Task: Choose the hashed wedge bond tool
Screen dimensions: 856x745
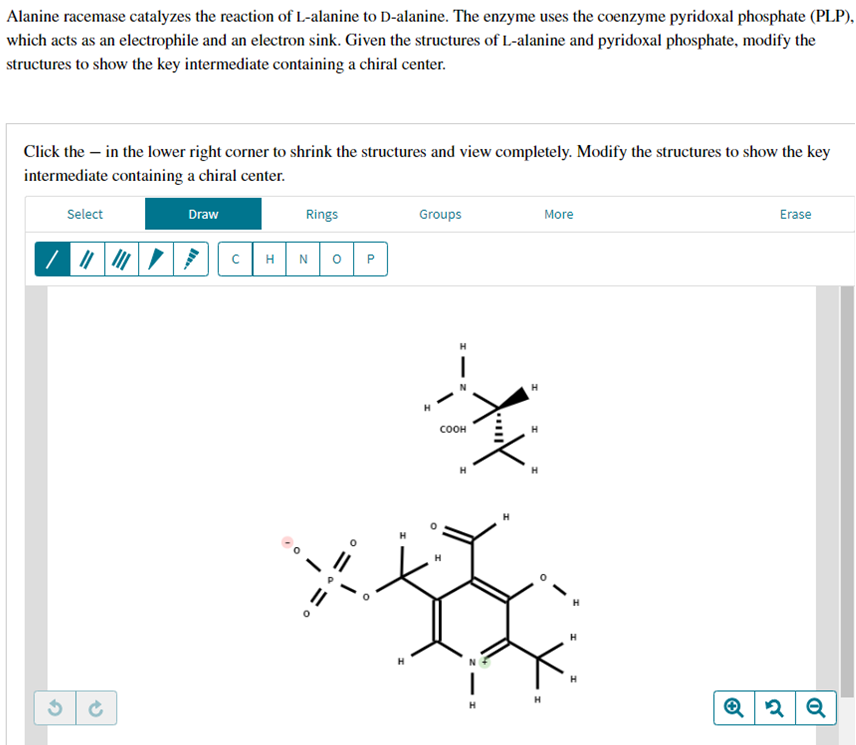Action: 191,259
